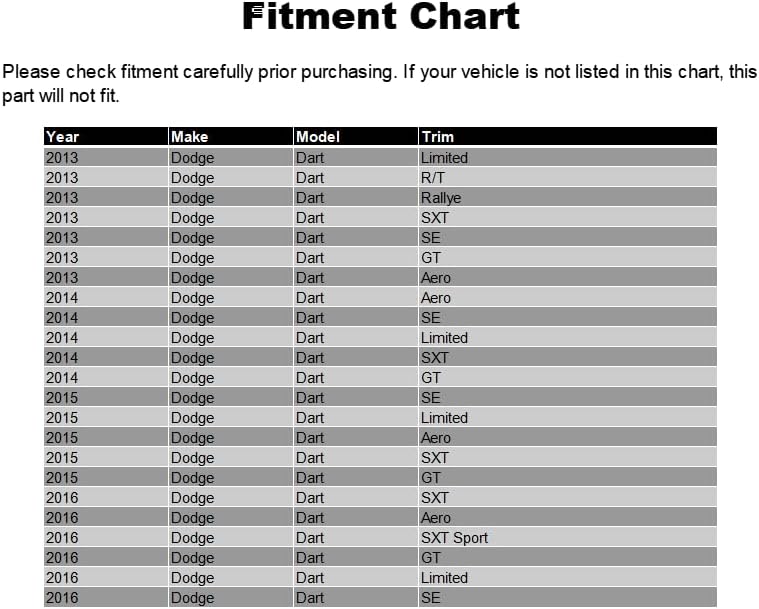Click the Year column header
Screen dimensions: 759x609
(106, 137)
